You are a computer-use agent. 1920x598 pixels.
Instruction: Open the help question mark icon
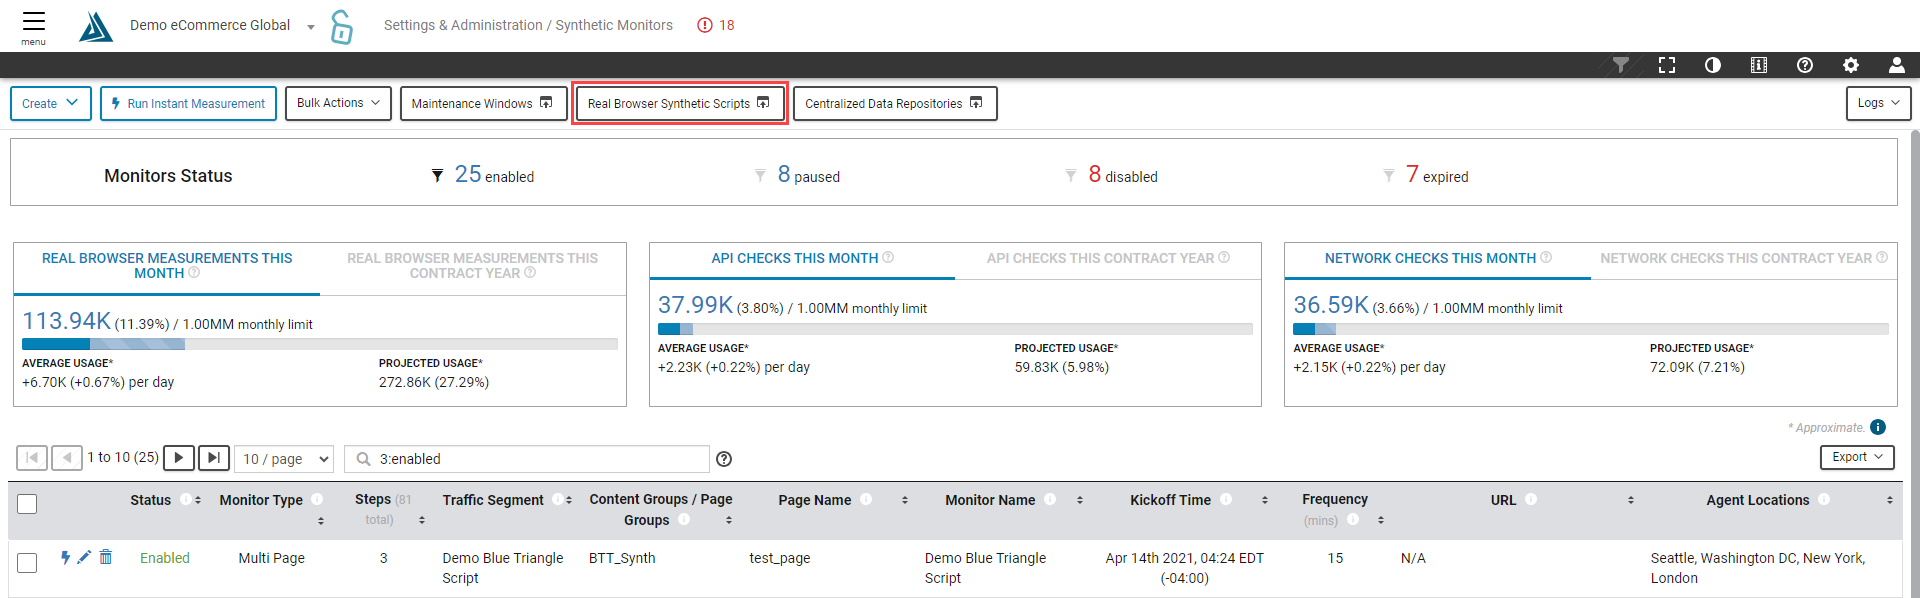[x=1804, y=65]
